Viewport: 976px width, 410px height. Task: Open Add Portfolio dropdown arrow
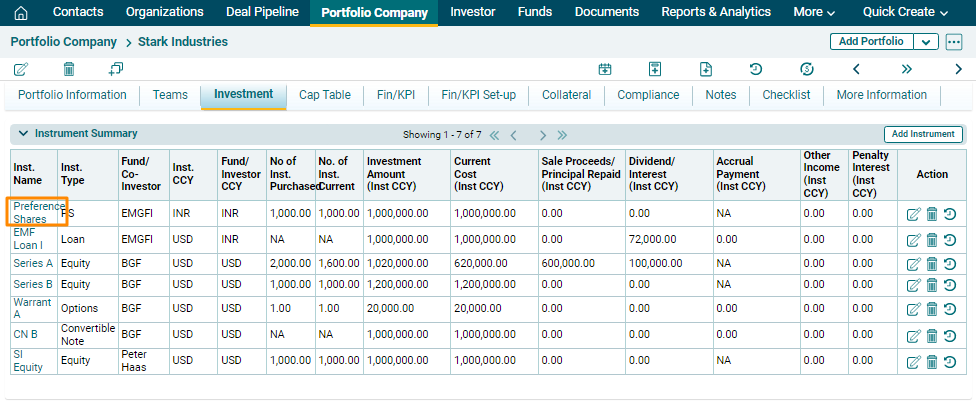[x=926, y=42]
